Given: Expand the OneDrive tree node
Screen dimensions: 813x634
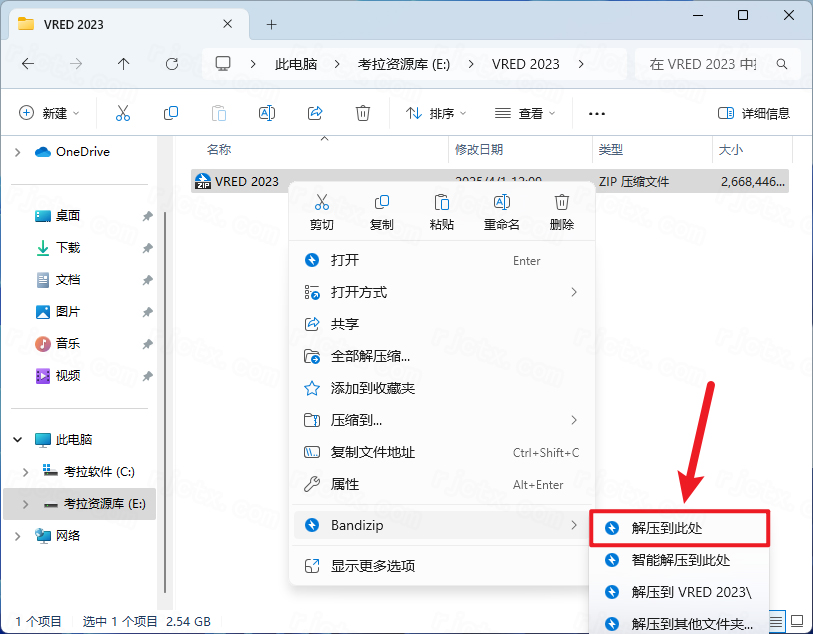Looking at the screenshot, I should 18,152.
